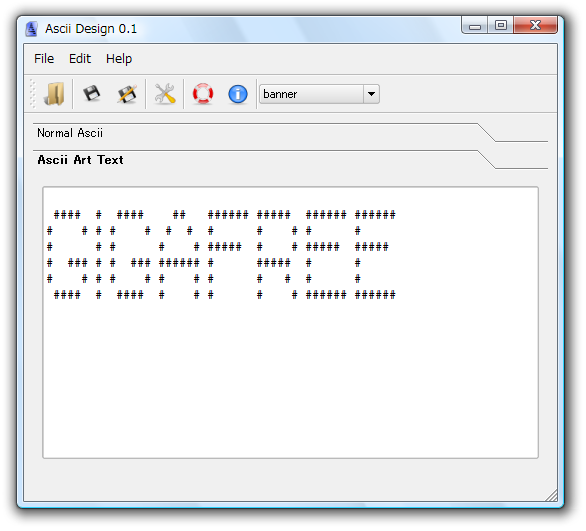Click the blue info about icon

pyautogui.click(x=238, y=94)
